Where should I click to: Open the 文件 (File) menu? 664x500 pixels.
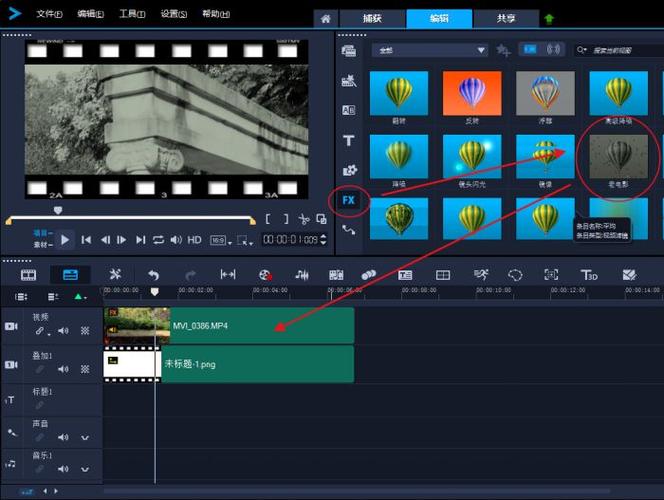pos(49,14)
